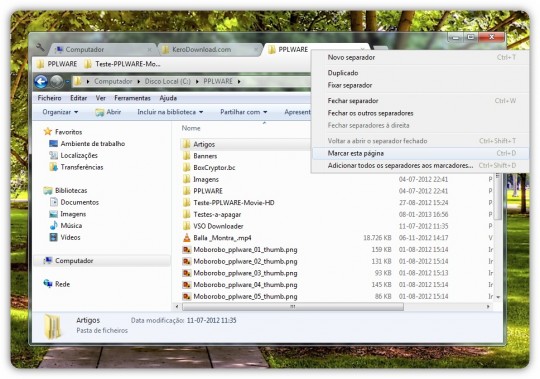Open the Ferramentas menu
Viewport: 540px width, 379px height.
point(133,98)
